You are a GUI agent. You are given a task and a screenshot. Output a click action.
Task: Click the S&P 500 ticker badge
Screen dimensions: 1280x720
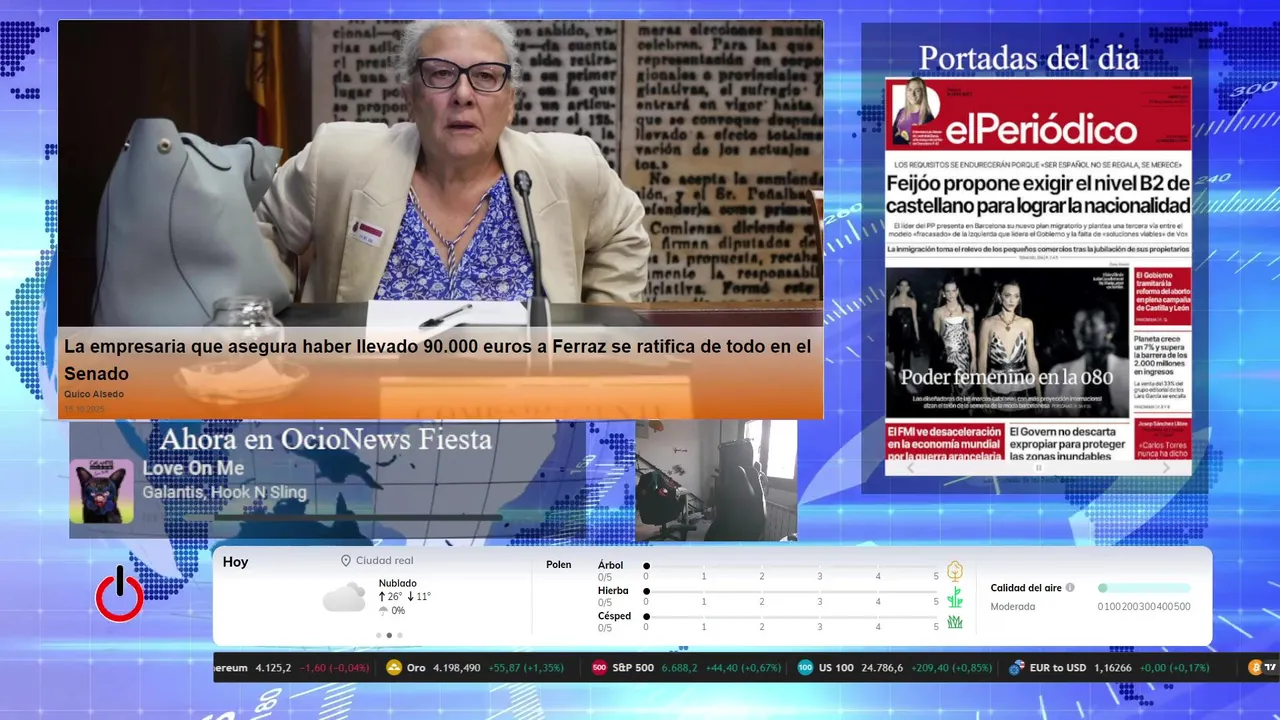point(600,668)
